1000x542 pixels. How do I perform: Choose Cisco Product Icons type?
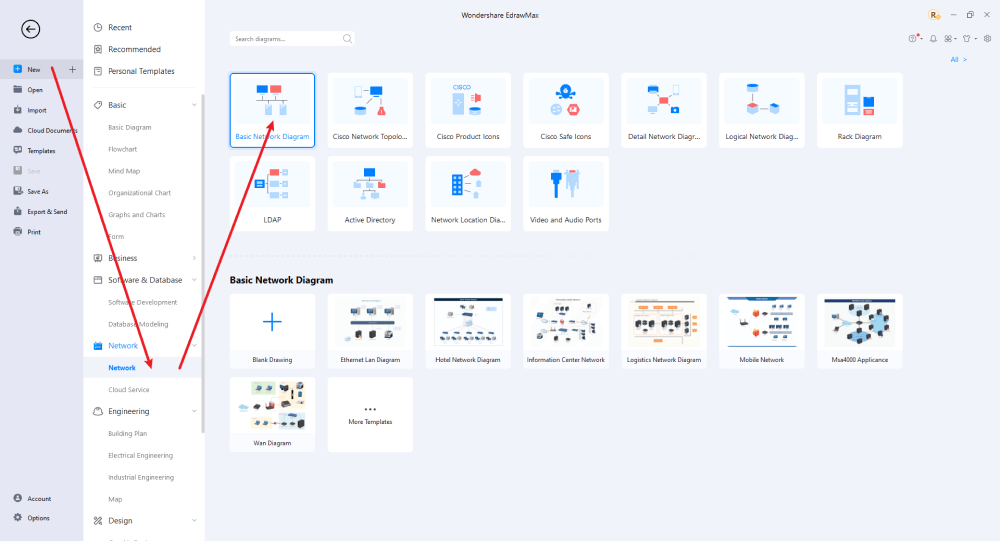(x=468, y=110)
